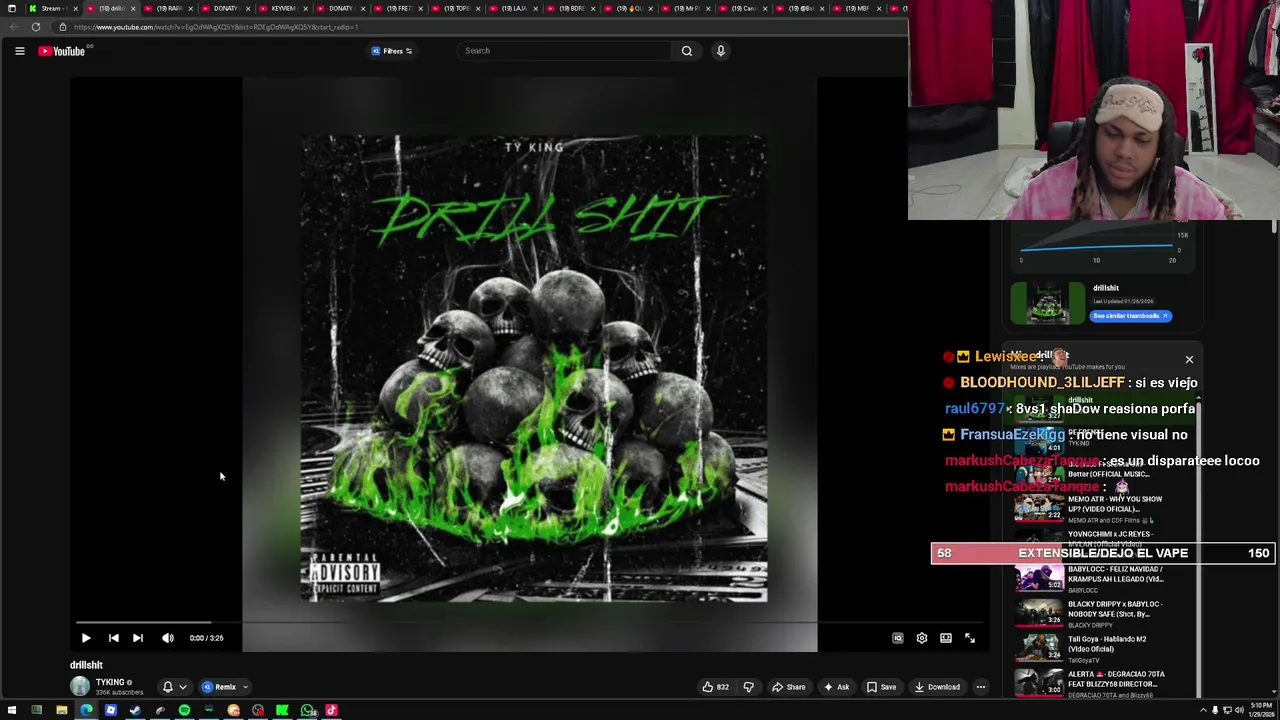Play the drillshit video

pyautogui.click(x=86, y=638)
